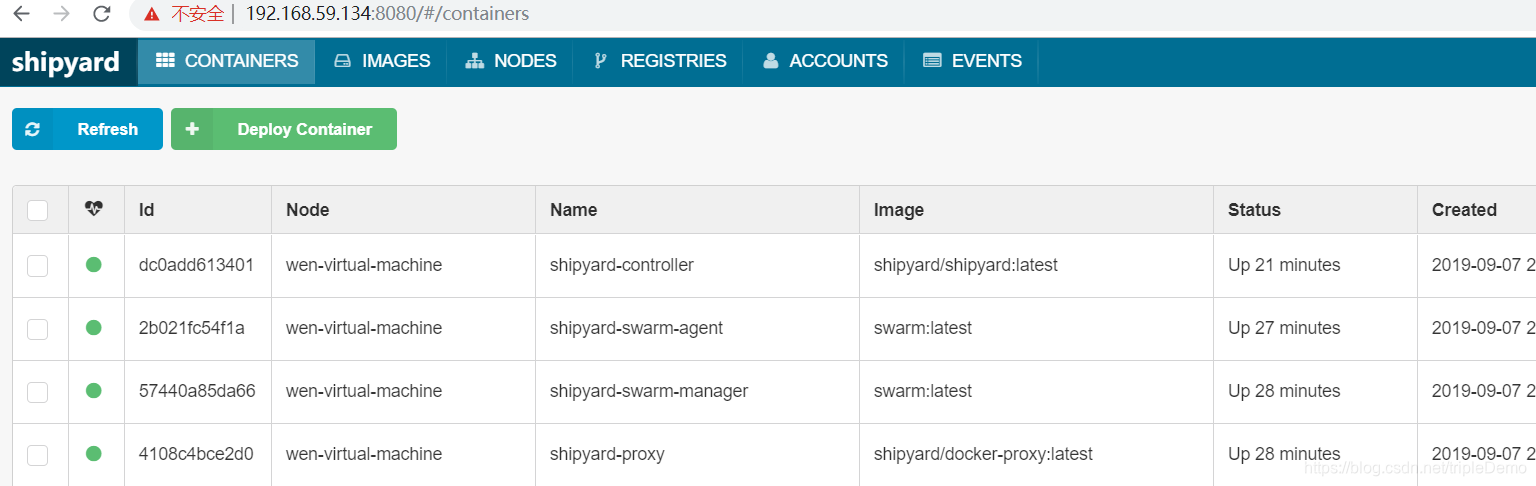1536x486 pixels.
Task: Click image shipyard/docker-proxy:latest
Action: 983,454
